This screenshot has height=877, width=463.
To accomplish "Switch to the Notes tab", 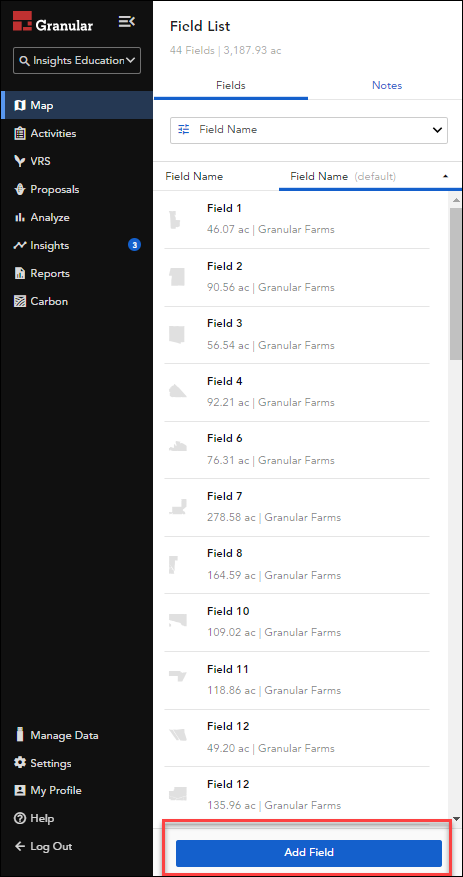I will 387,86.
